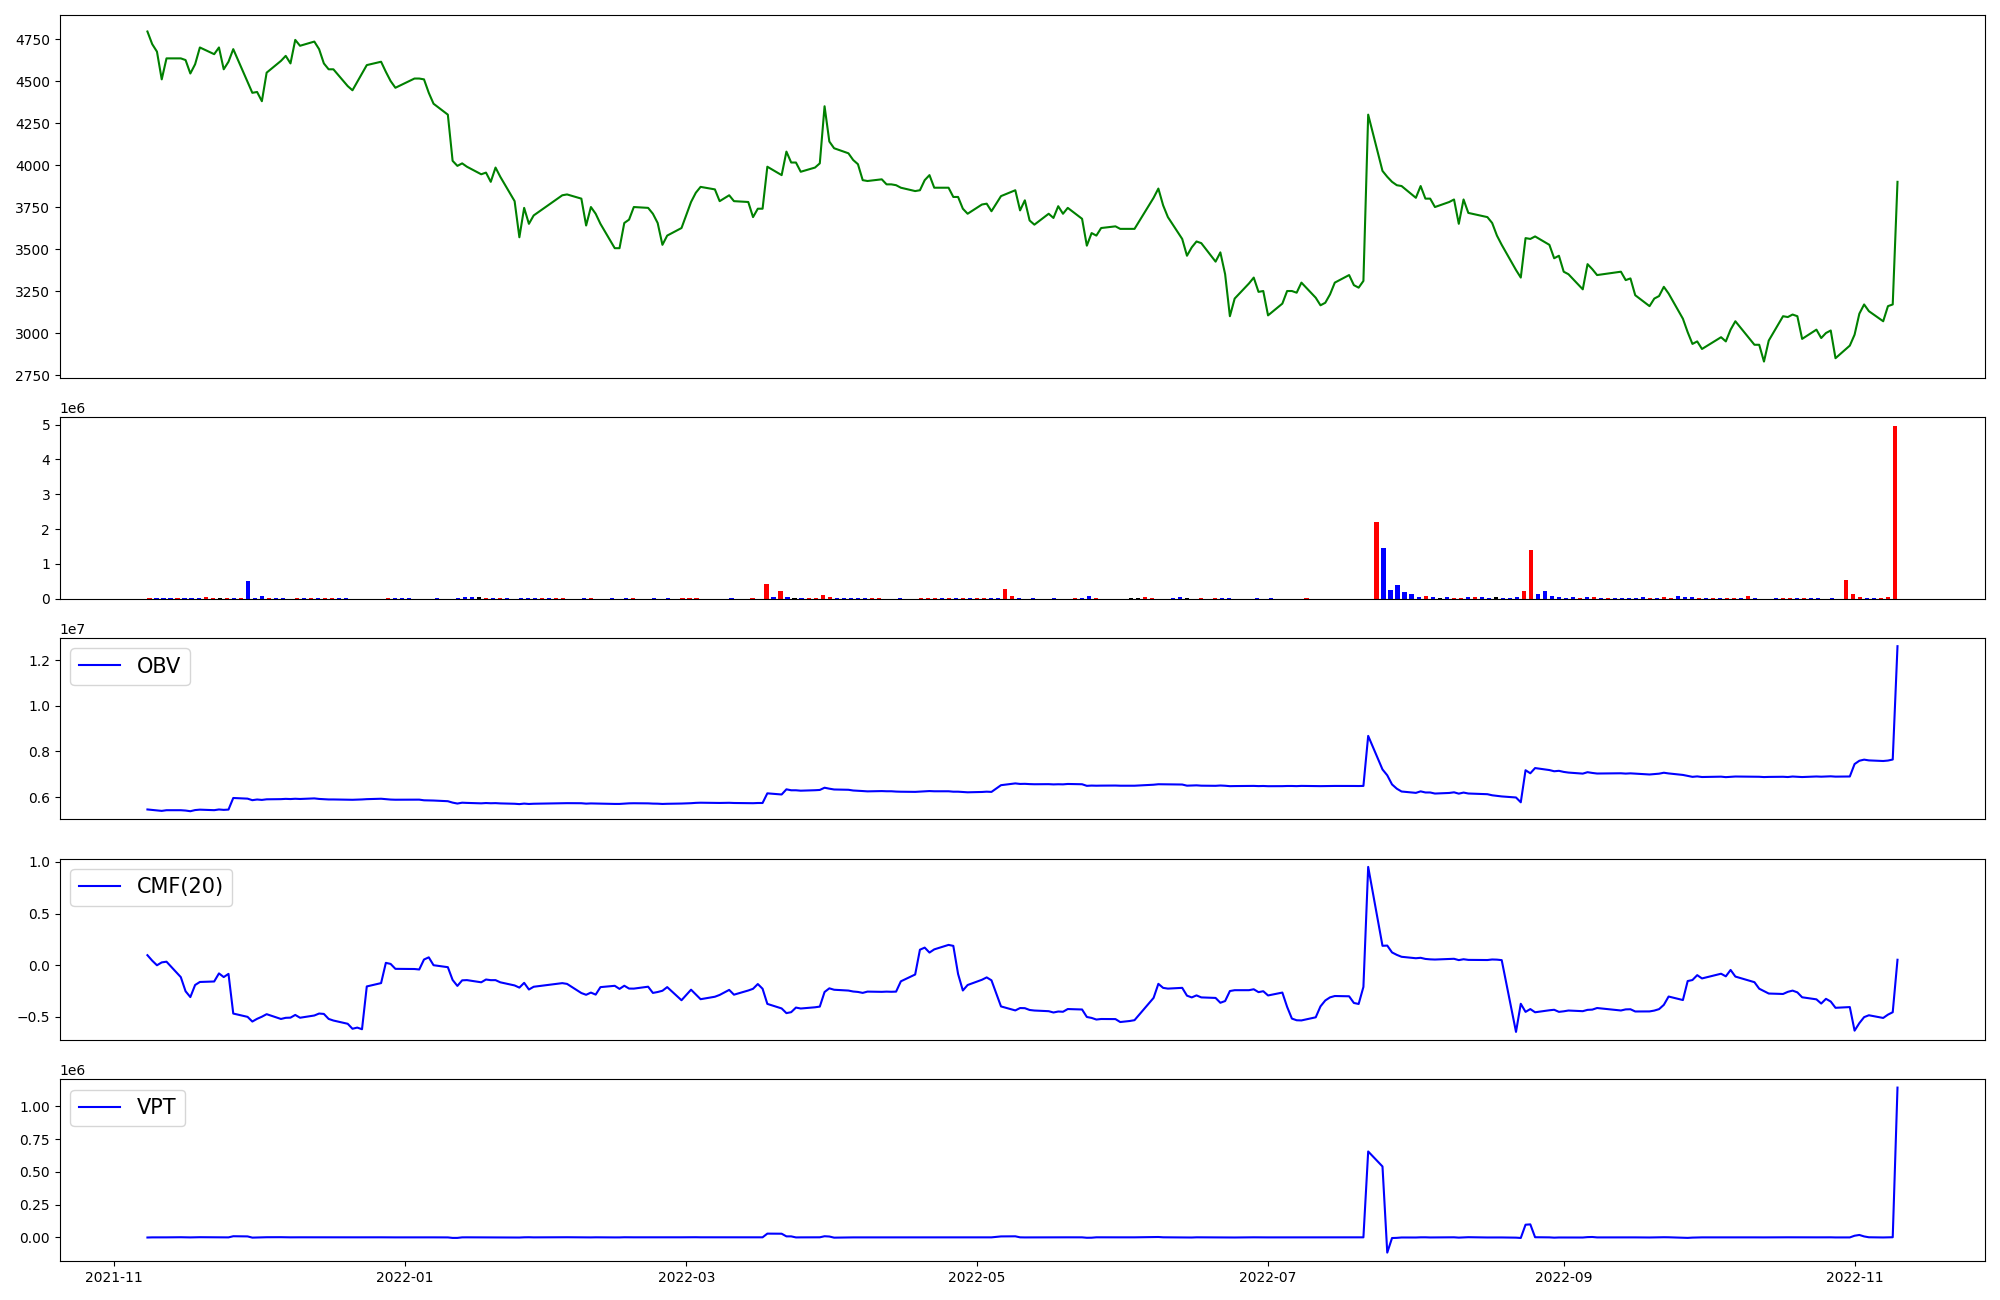Click the OBV legend label

click(x=158, y=666)
